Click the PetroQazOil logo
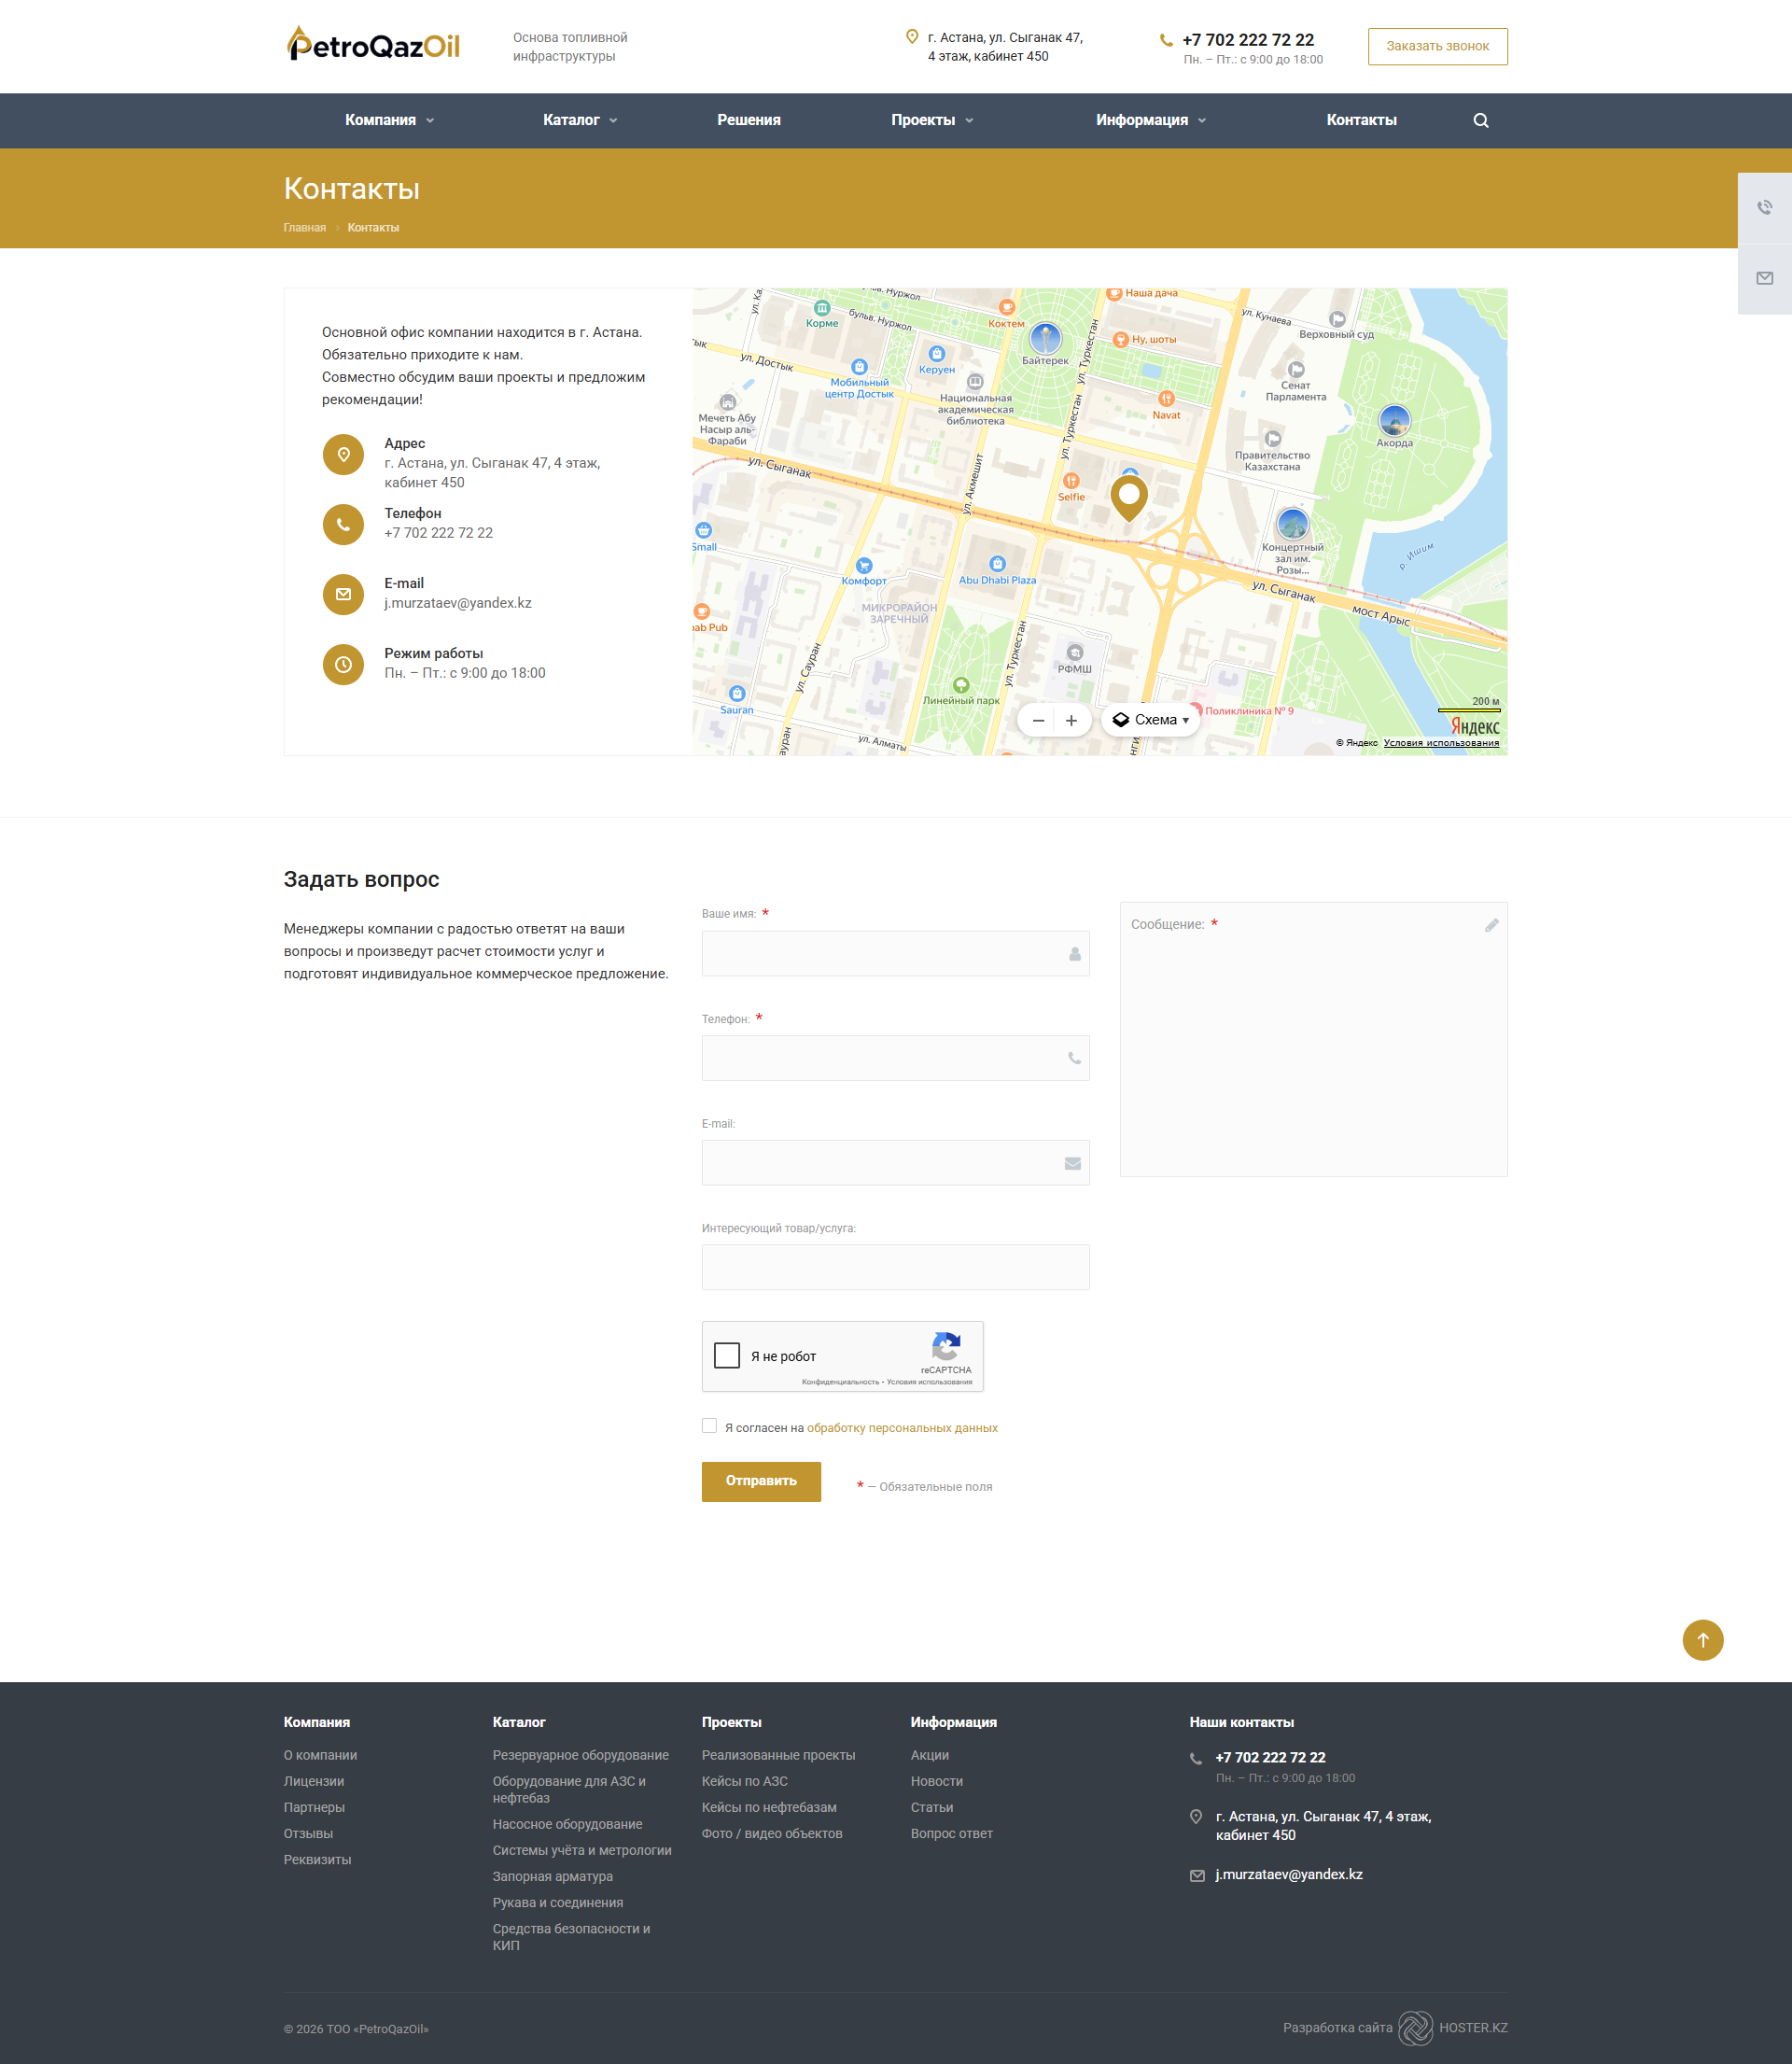The width and height of the screenshot is (1792, 2064). click(x=373, y=45)
